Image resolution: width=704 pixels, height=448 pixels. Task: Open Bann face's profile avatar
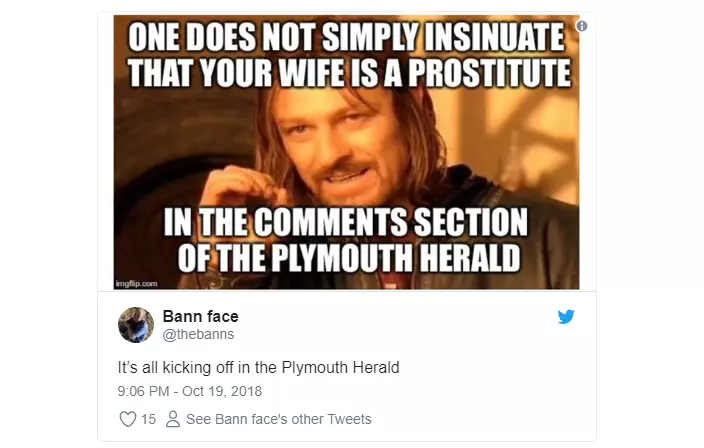tap(136, 325)
